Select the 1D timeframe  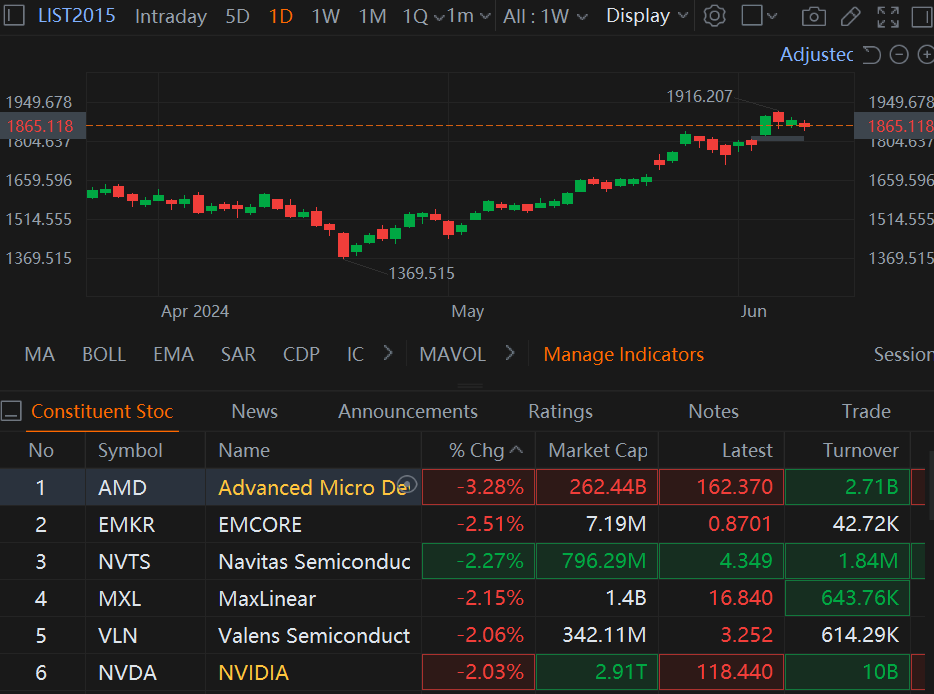(281, 16)
